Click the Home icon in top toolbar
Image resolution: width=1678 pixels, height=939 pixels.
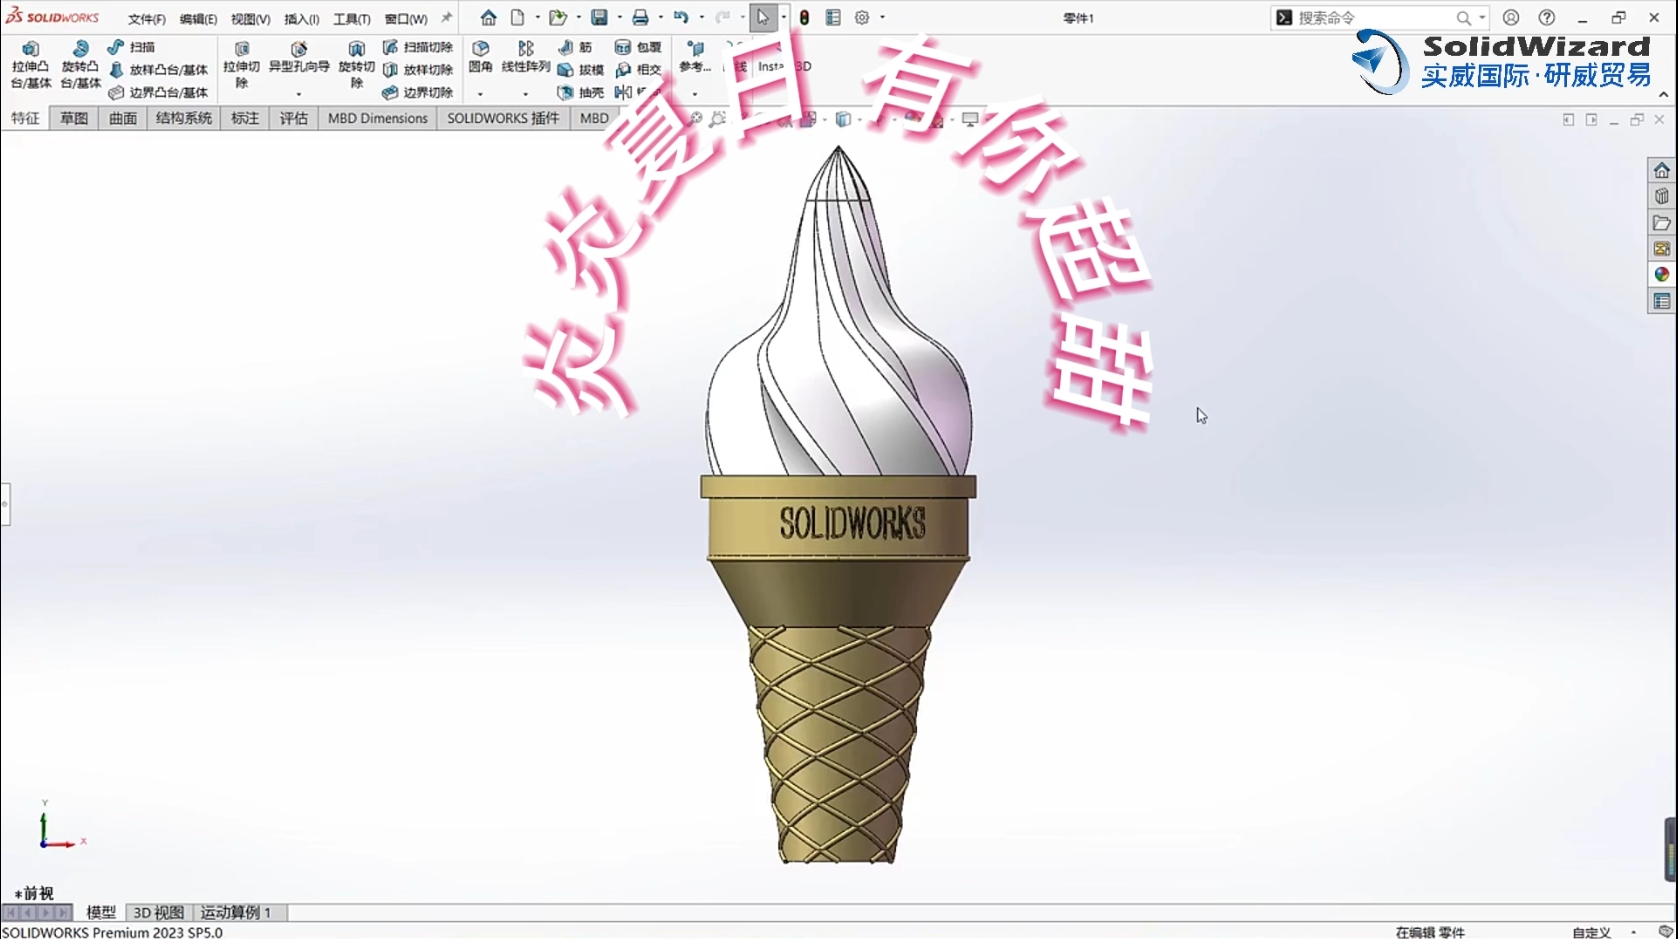(x=488, y=17)
